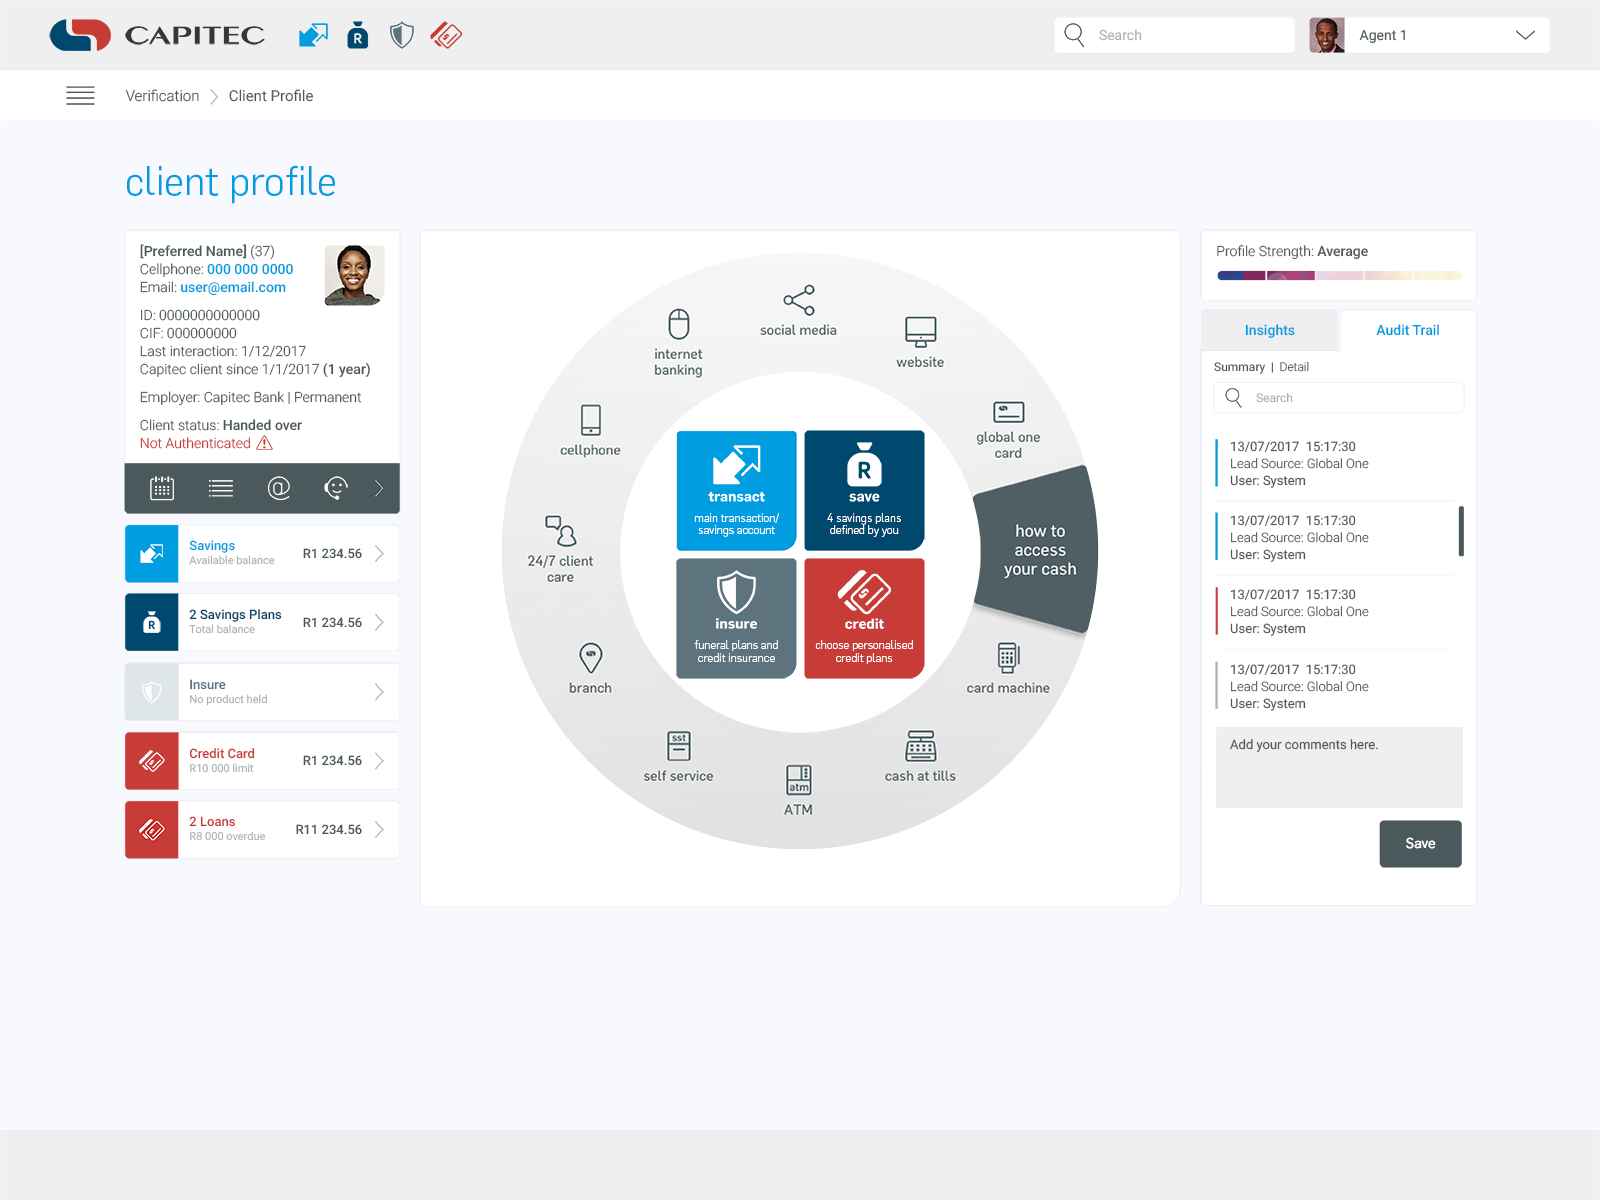The width and height of the screenshot is (1600, 1200).
Task: Select the card machine channel
Action: [1008, 669]
